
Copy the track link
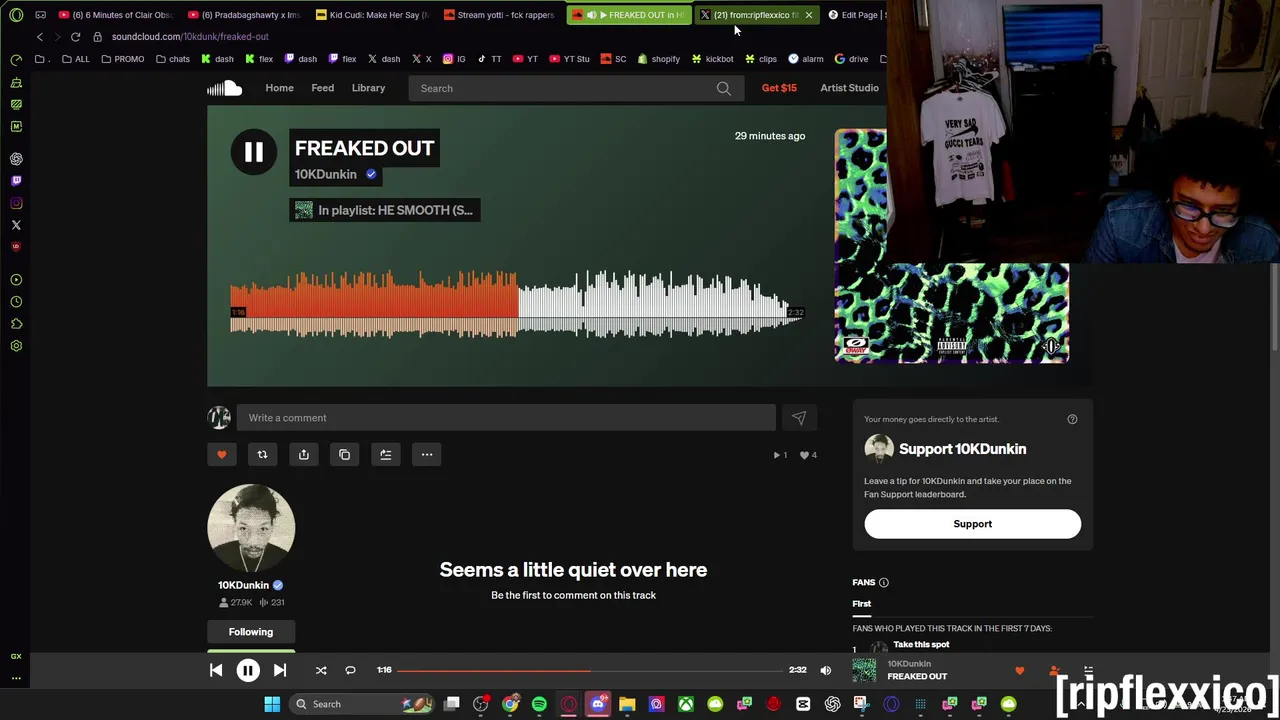click(345, 455)
